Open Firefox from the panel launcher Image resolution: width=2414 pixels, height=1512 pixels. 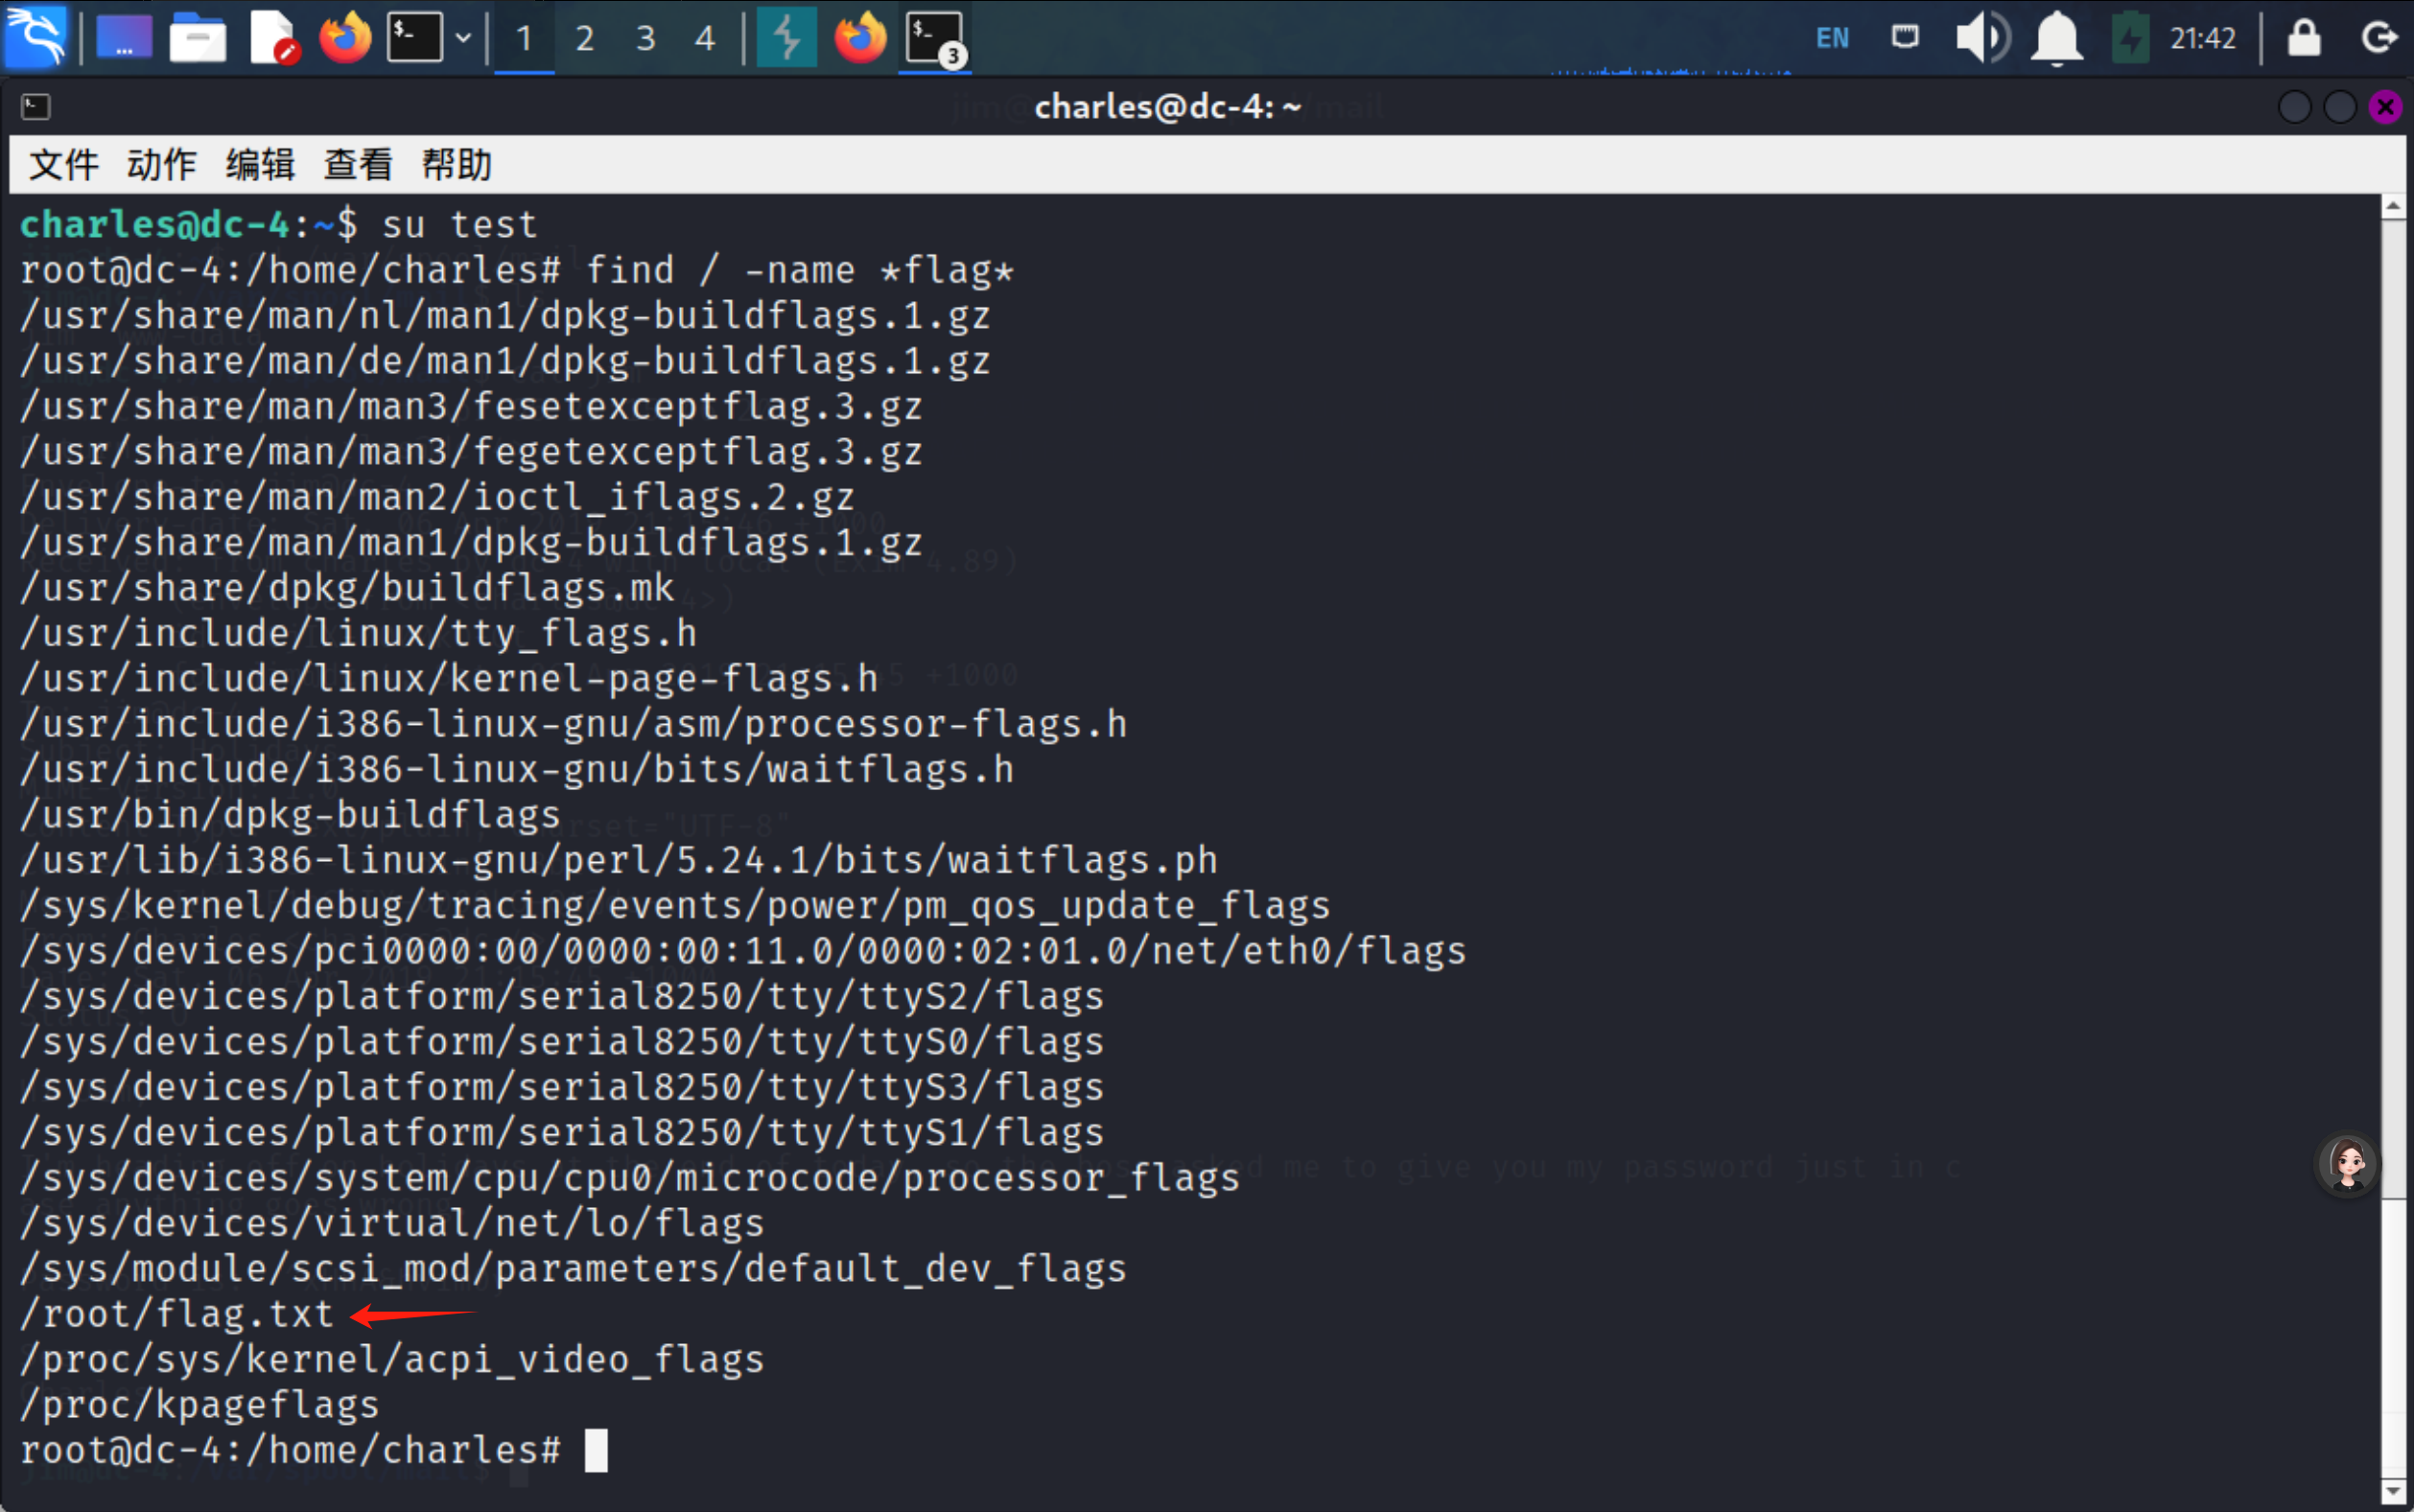[344, 38]
